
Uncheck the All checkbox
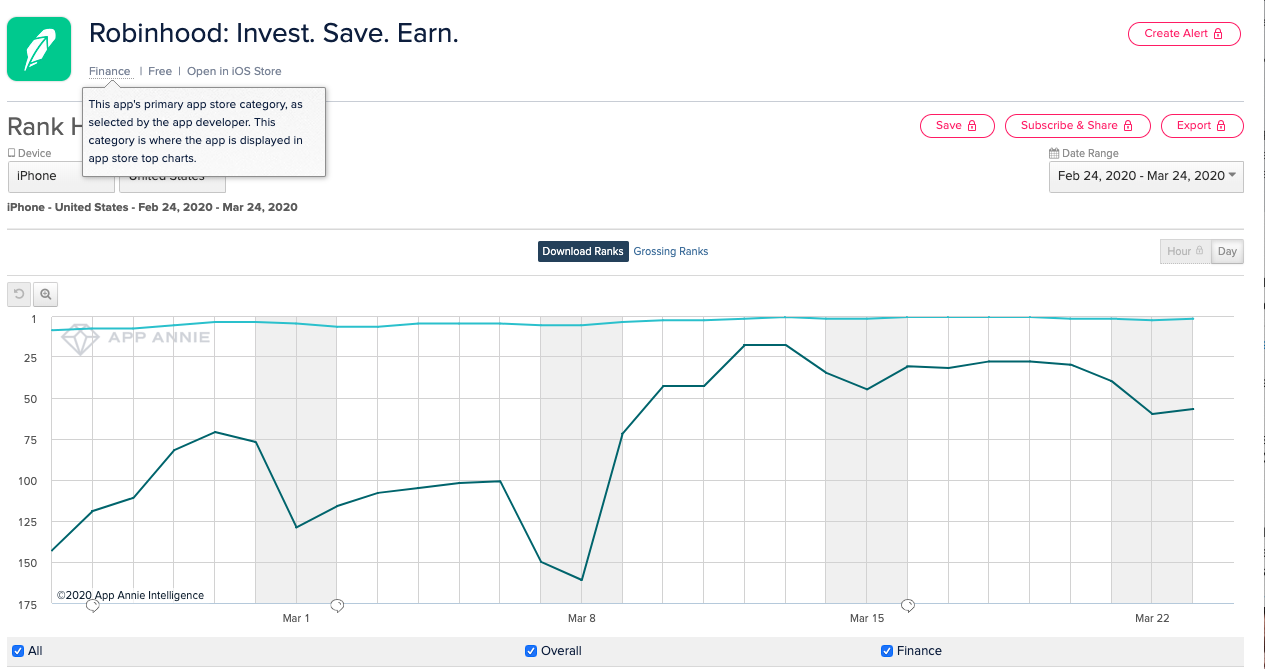[x=18, y=651]
